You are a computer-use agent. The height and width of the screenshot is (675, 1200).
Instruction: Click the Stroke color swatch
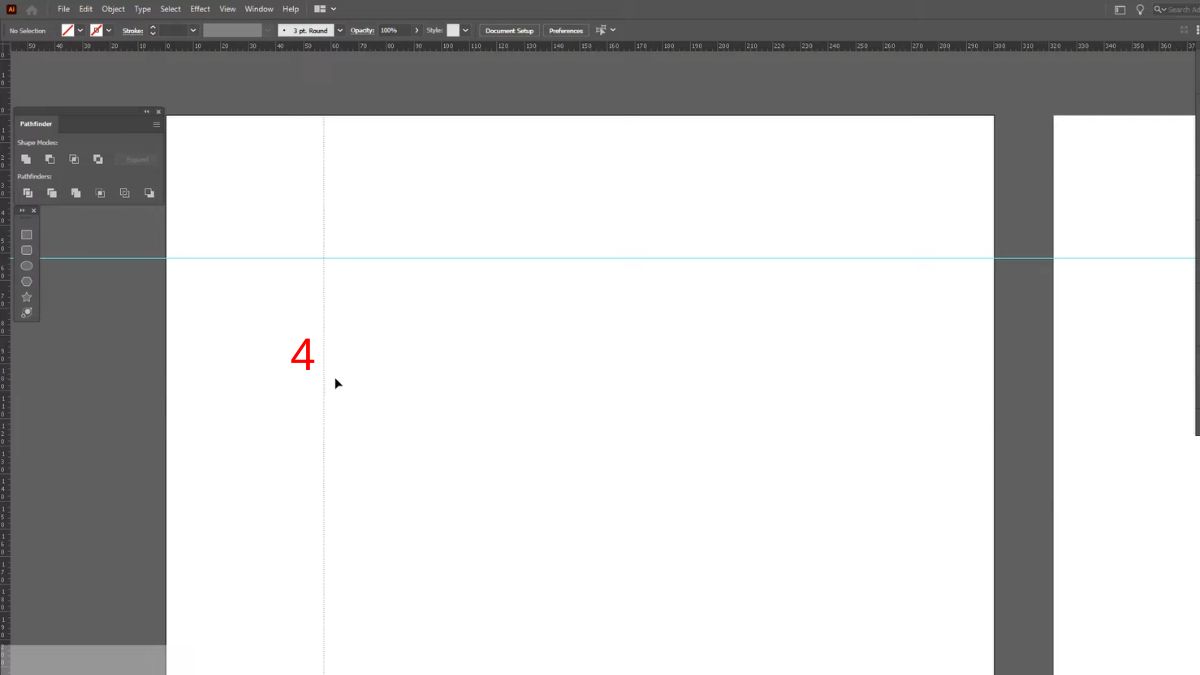(96, 30)
